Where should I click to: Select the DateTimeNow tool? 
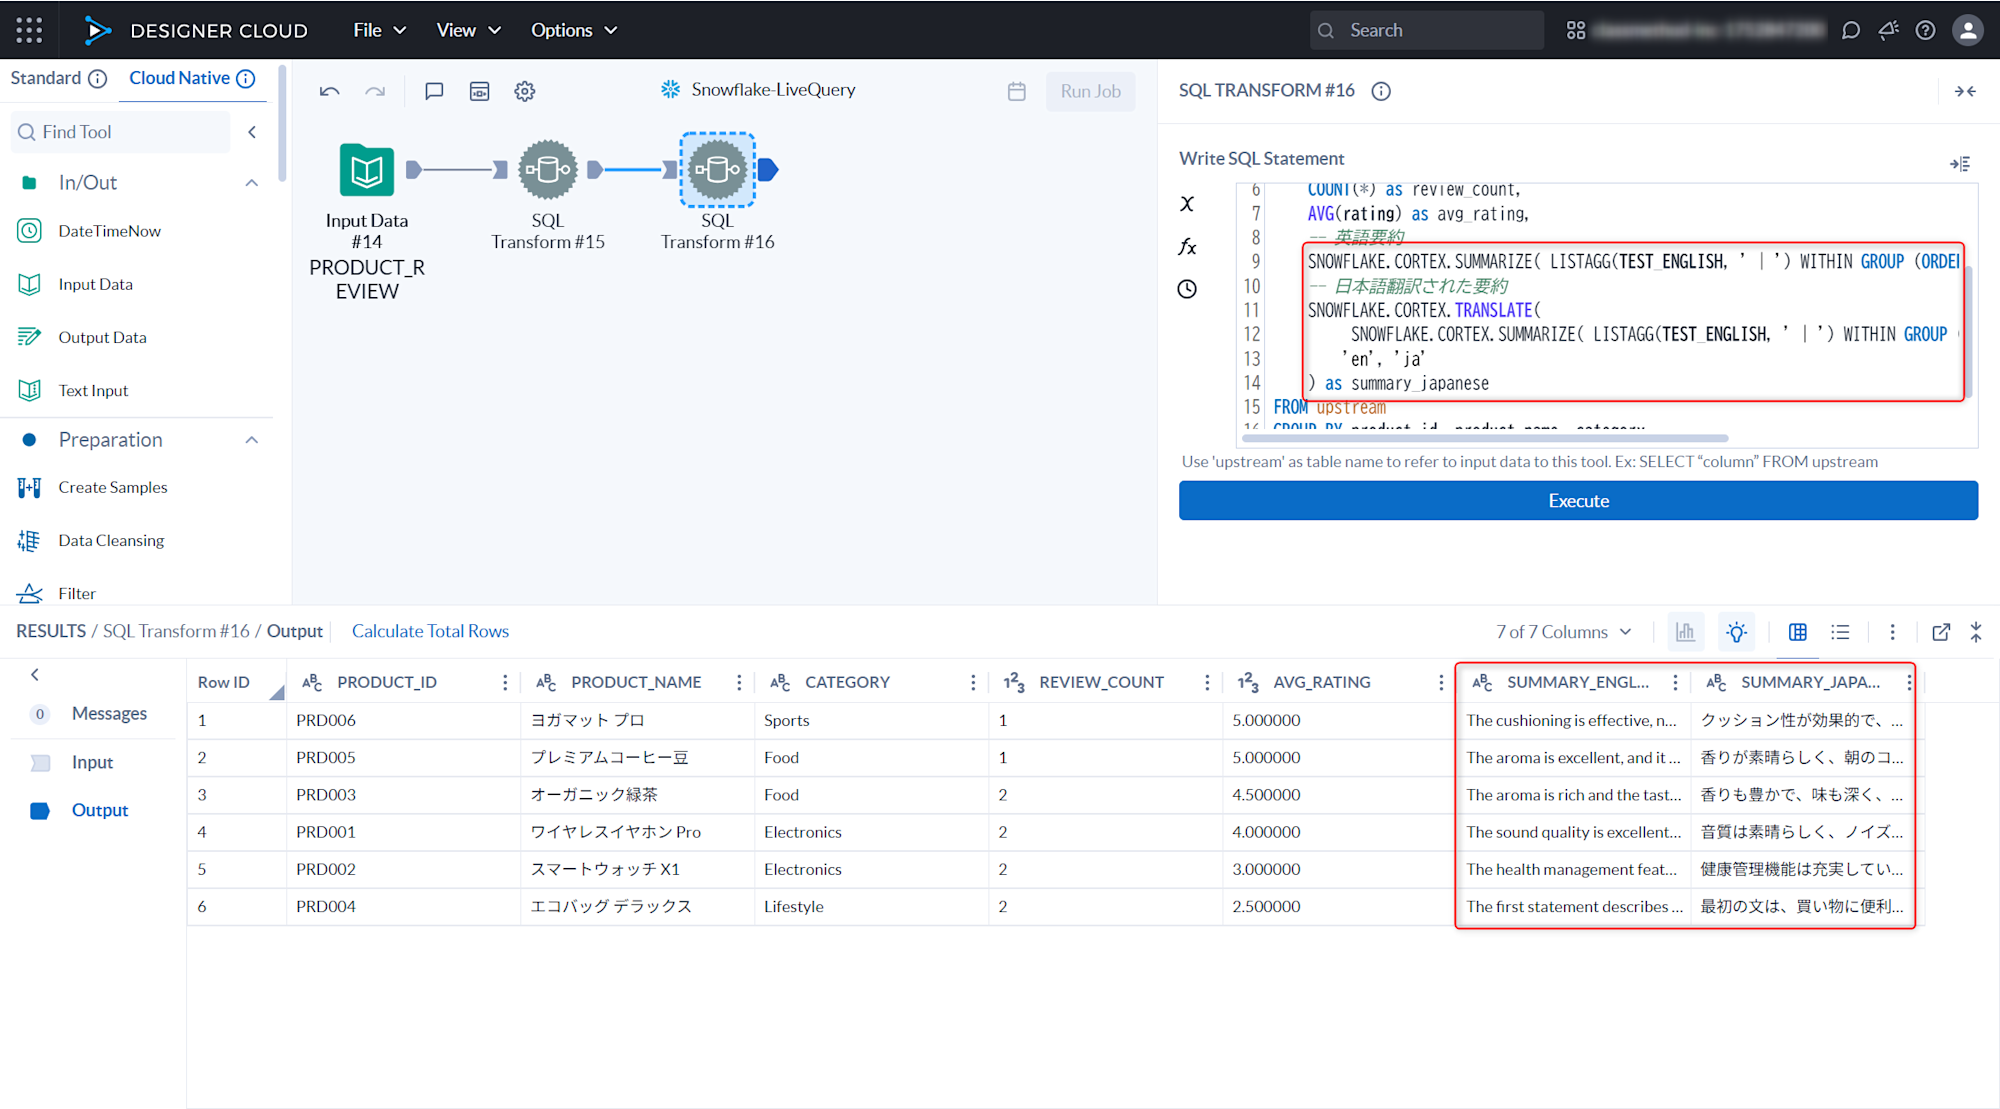point(110,231)
